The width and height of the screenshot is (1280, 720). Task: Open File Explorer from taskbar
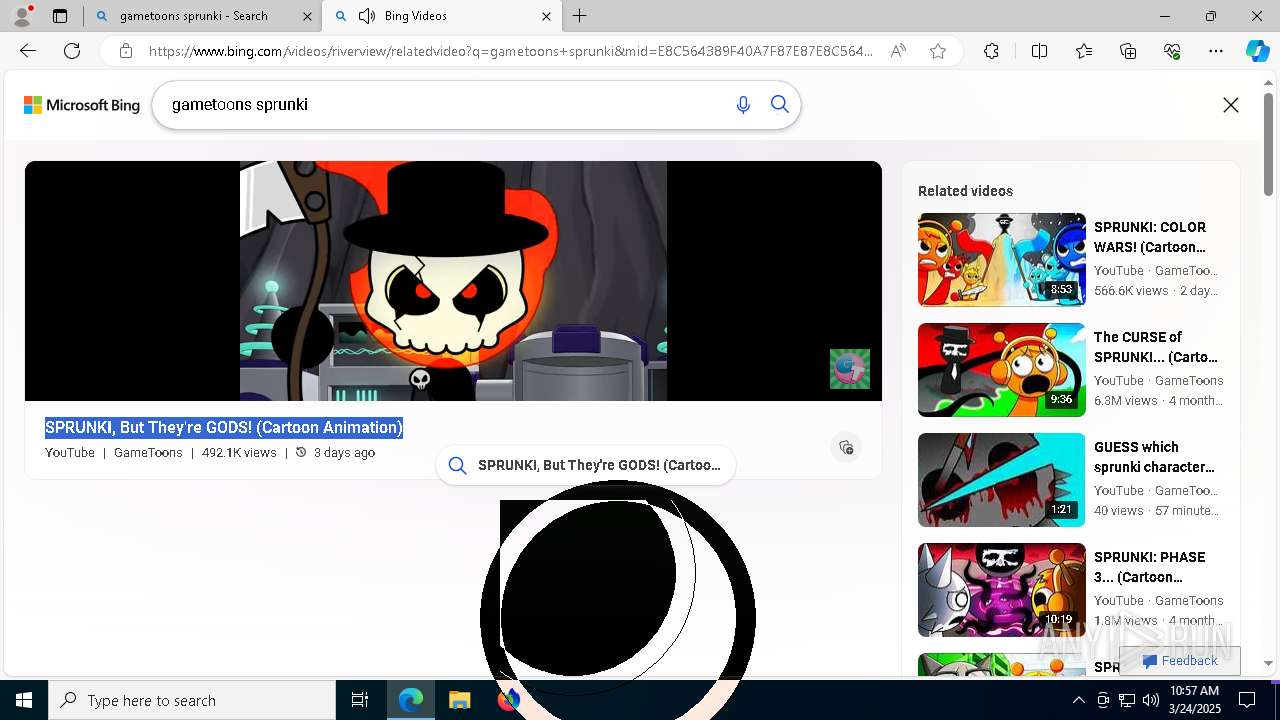[x=459, y=700]
